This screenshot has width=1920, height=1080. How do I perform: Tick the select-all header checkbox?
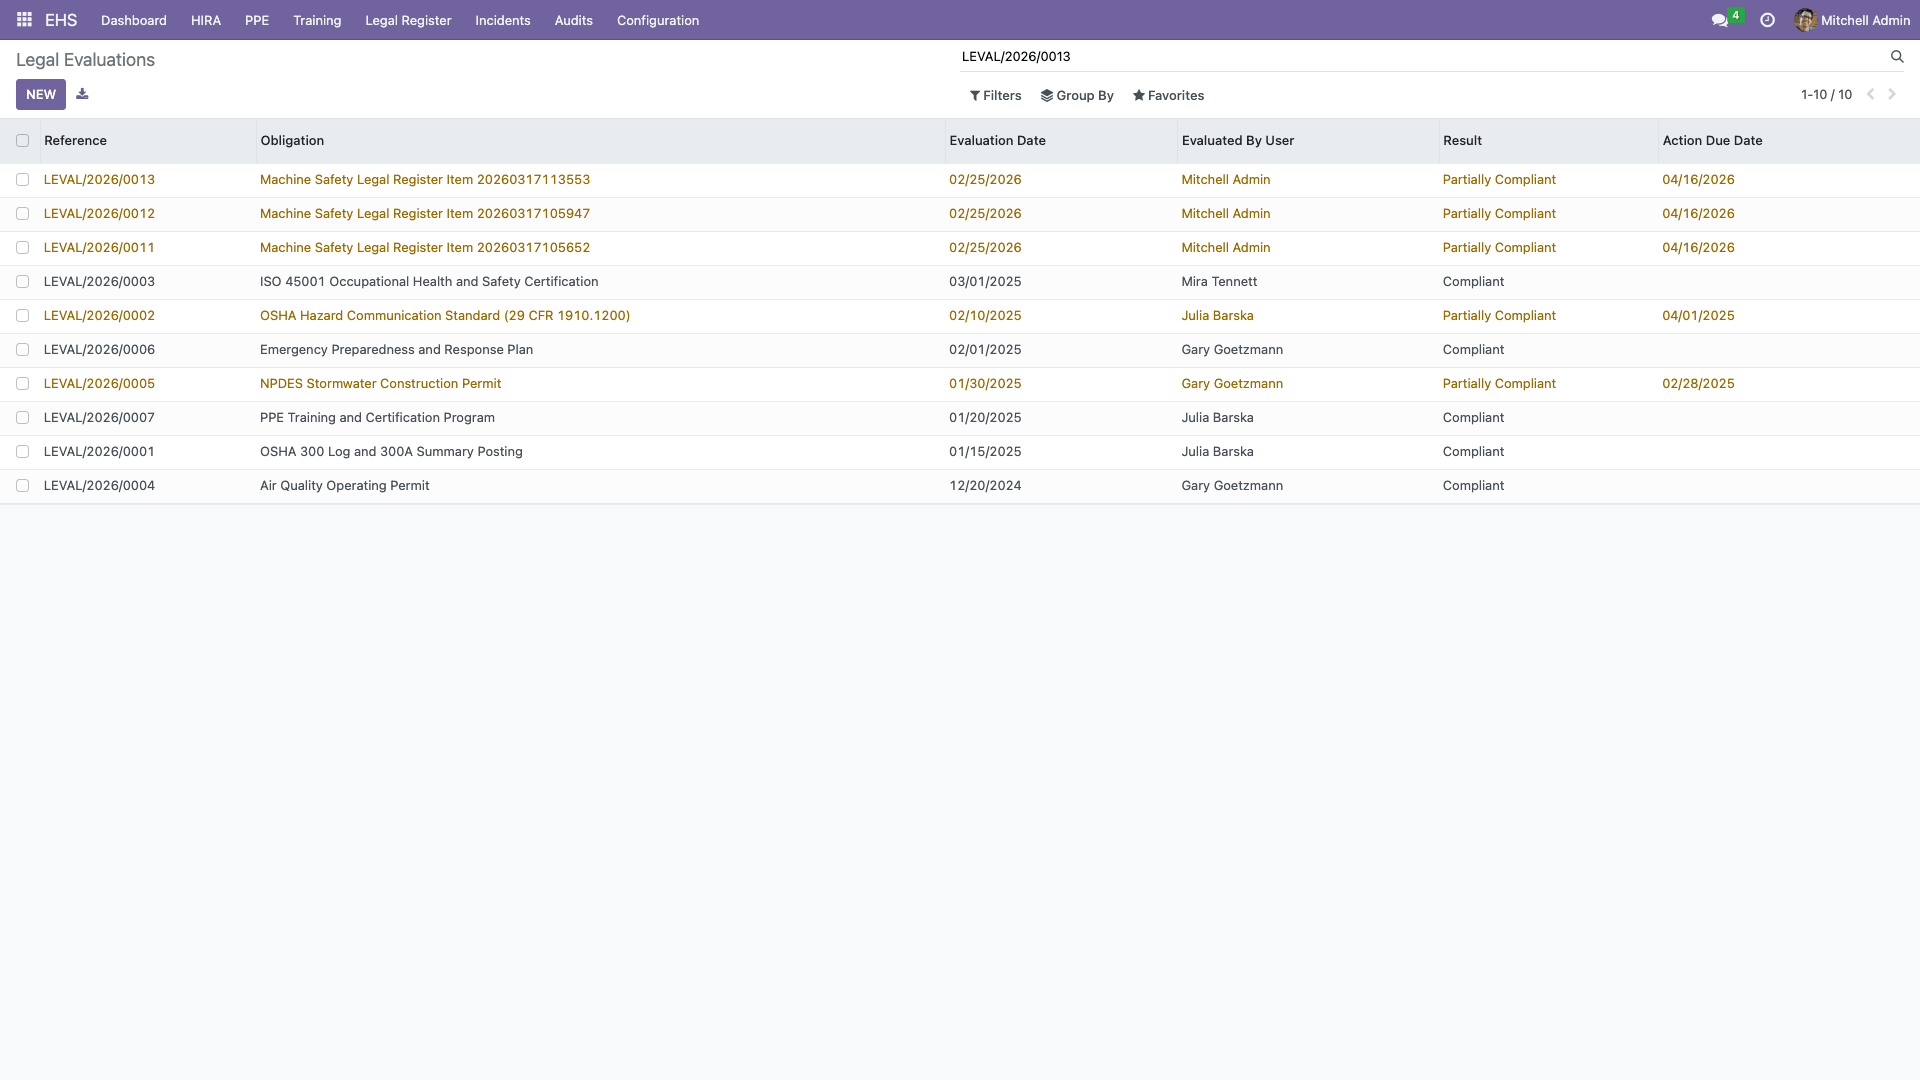point(22,141)
